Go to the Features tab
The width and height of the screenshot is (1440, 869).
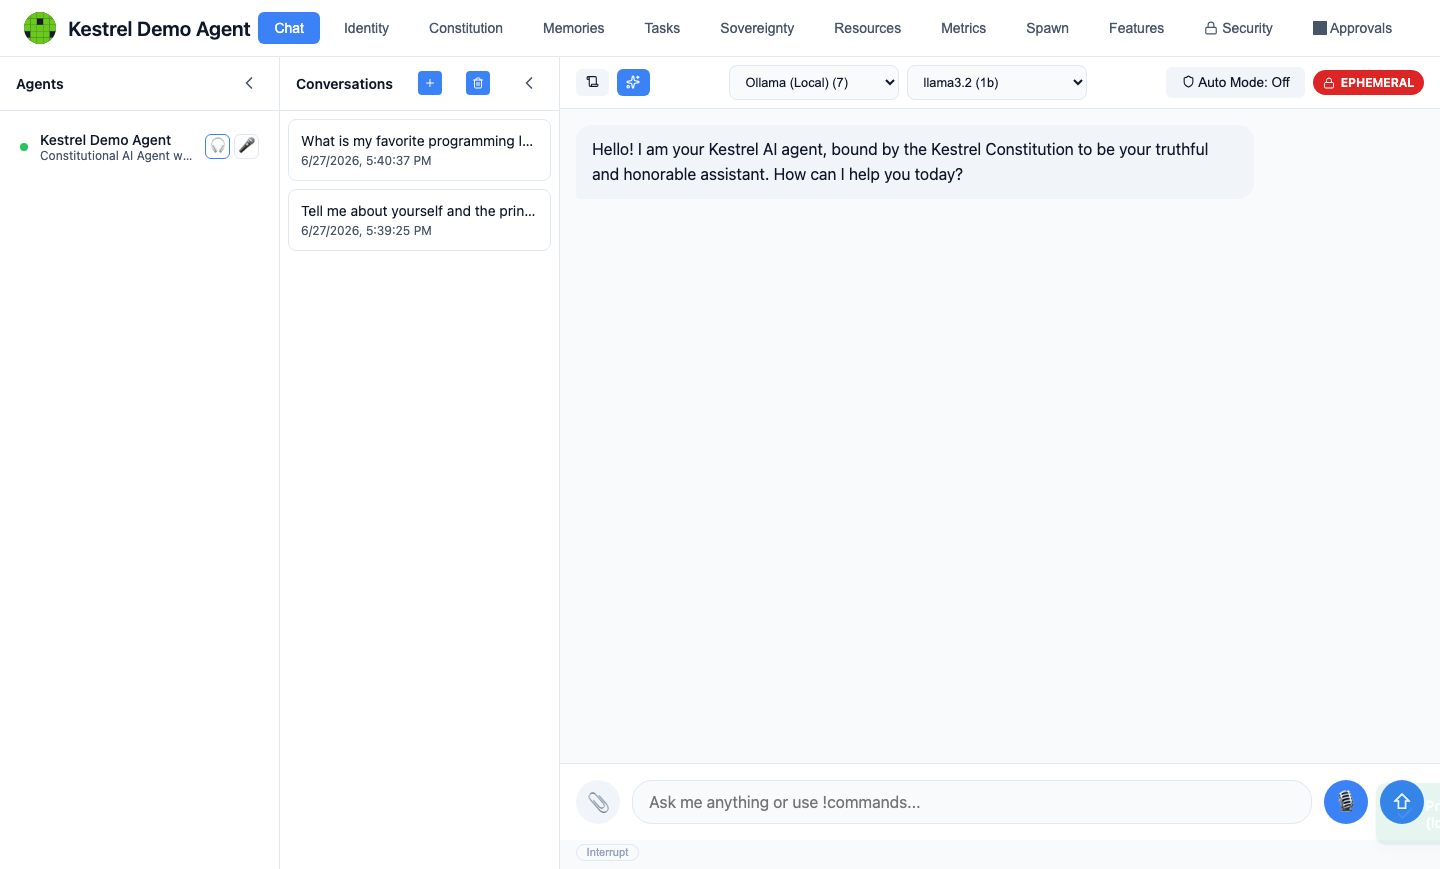tap(1136, 28)
